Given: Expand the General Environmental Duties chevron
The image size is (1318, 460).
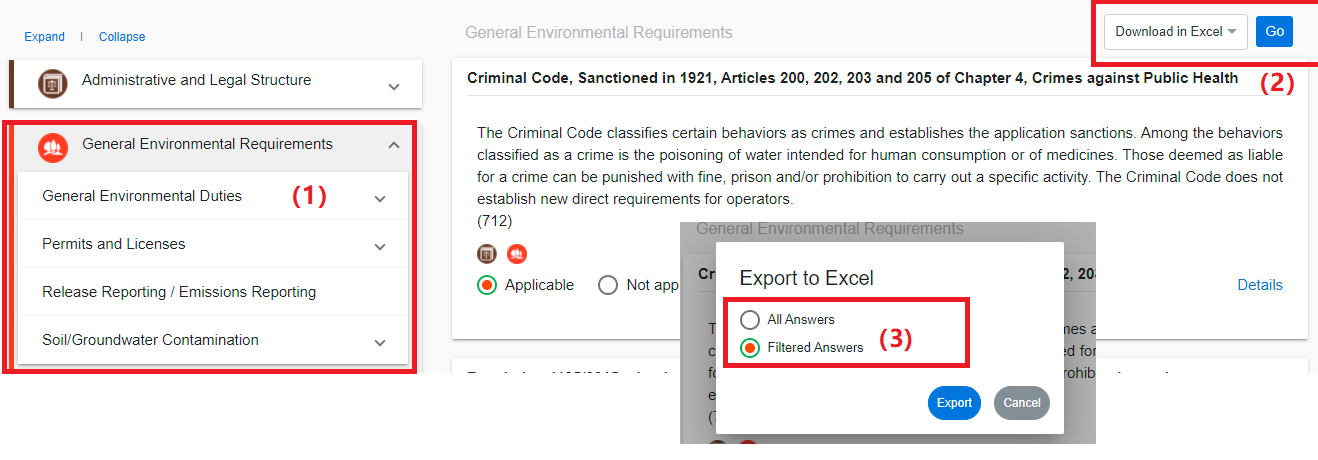Looking at the screenshot, I should tap(380, 199).
